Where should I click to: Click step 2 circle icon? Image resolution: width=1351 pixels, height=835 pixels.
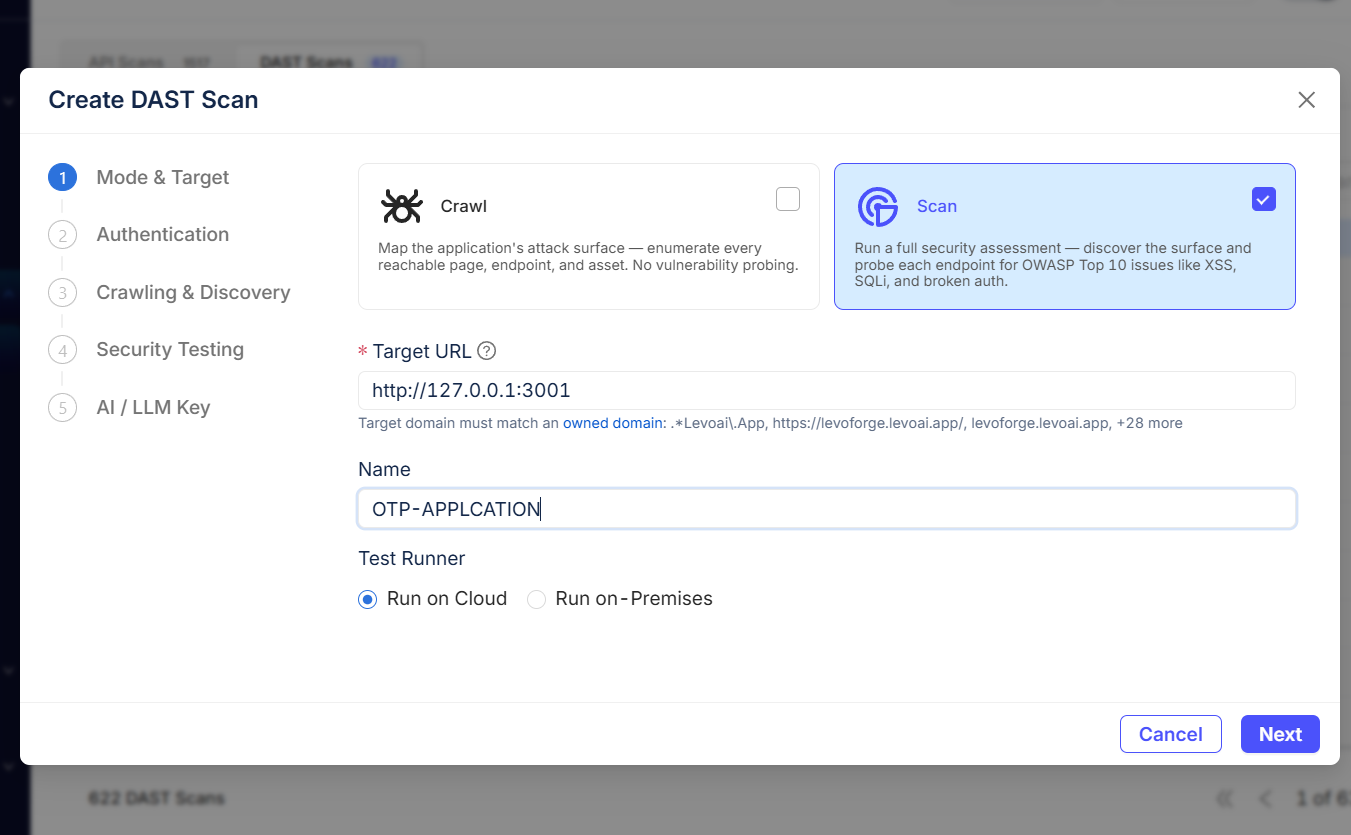click(62, 235)
